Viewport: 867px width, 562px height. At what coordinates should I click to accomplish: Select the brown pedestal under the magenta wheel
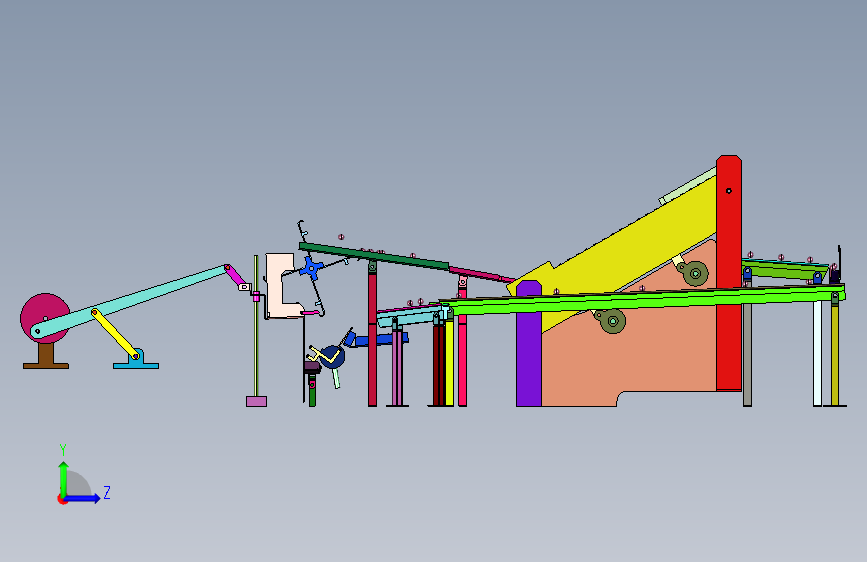click(46, 356)
